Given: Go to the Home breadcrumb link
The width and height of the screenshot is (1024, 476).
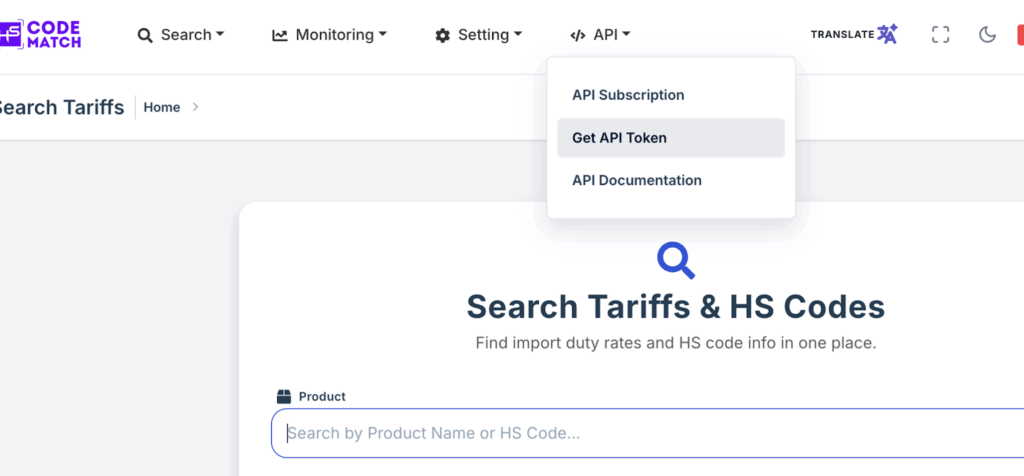Looking at the screenshot, I should click(162, 107).
